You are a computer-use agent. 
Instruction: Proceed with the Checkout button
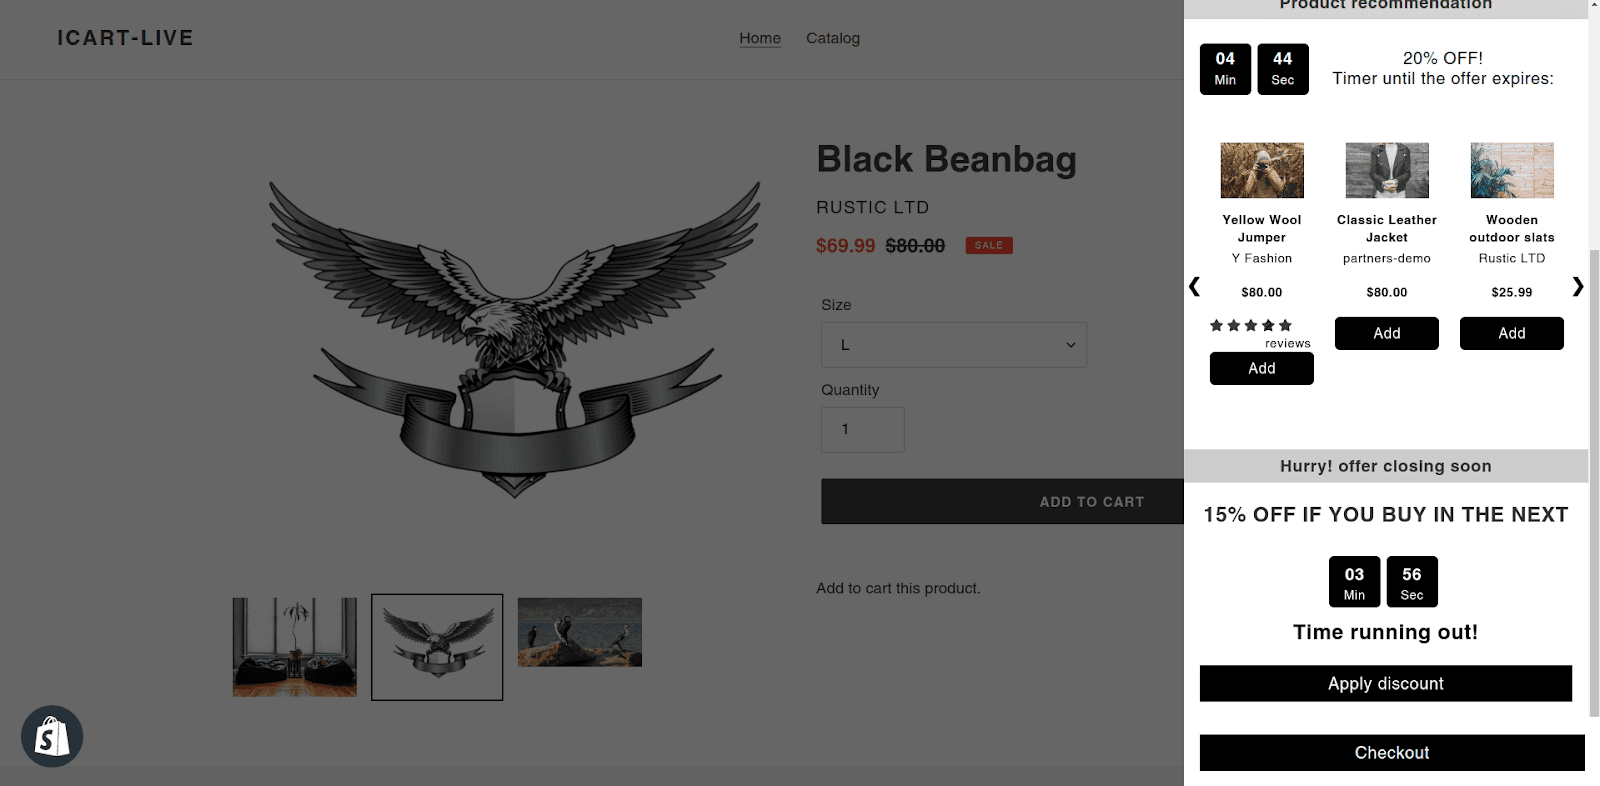tap(1392, 753)
